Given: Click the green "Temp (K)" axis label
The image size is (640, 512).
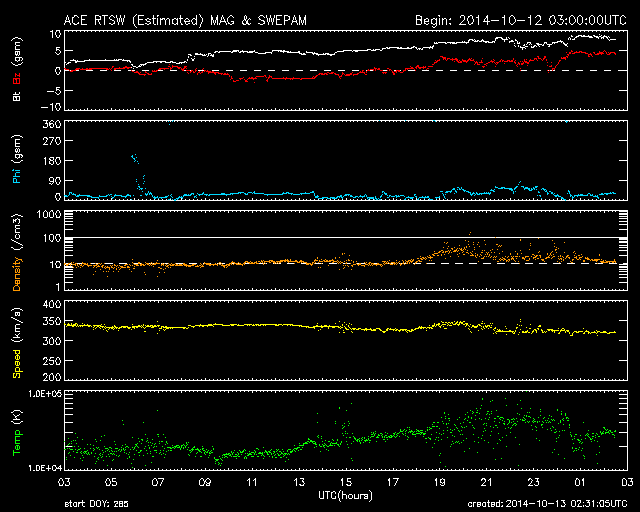Looking at the screenshot, I should [x=17, y=432].
